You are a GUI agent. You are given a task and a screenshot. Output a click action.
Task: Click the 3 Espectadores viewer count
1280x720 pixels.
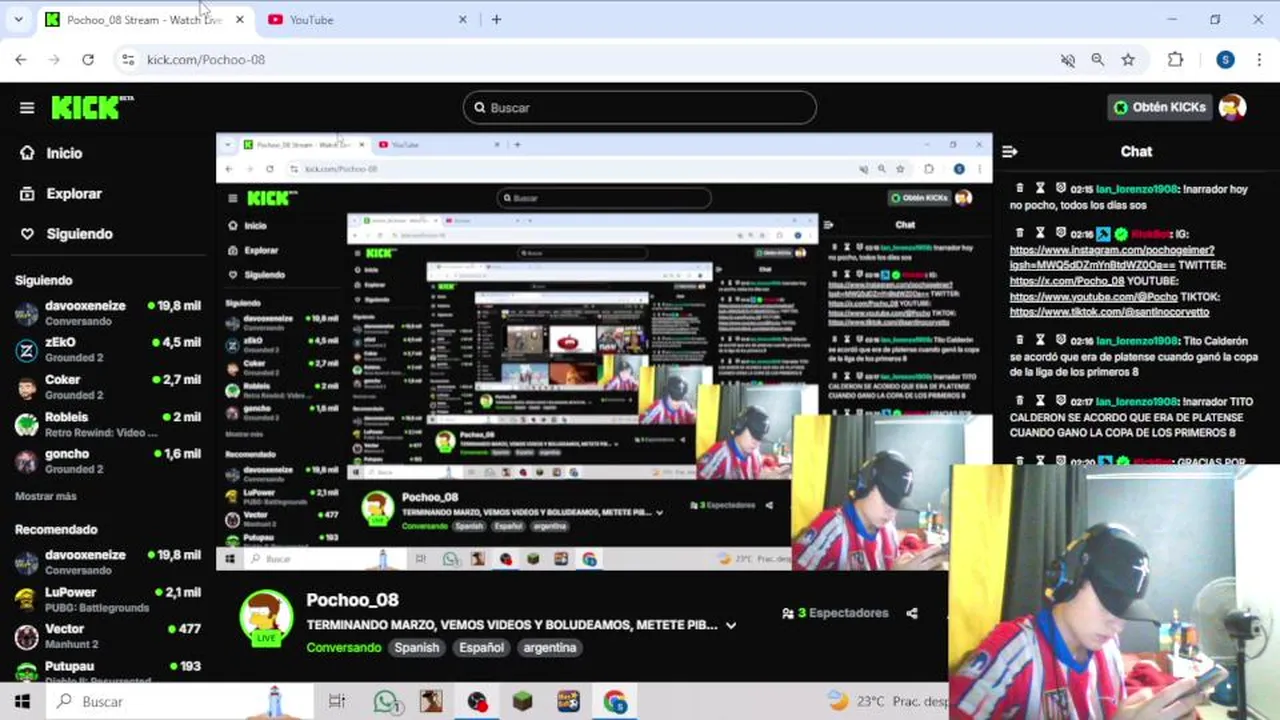[835, 613]
